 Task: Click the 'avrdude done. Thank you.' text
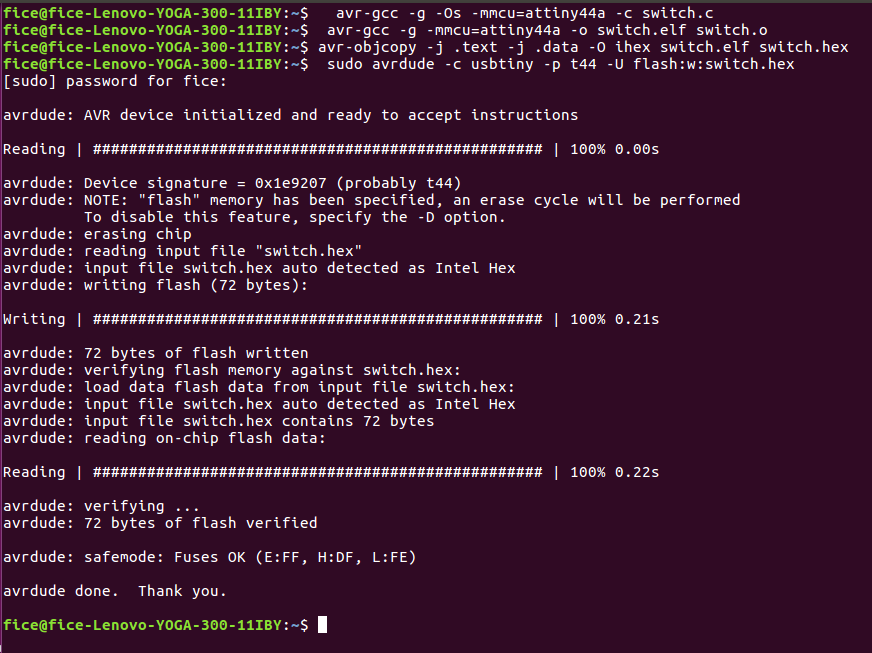[x=115, y=592]
